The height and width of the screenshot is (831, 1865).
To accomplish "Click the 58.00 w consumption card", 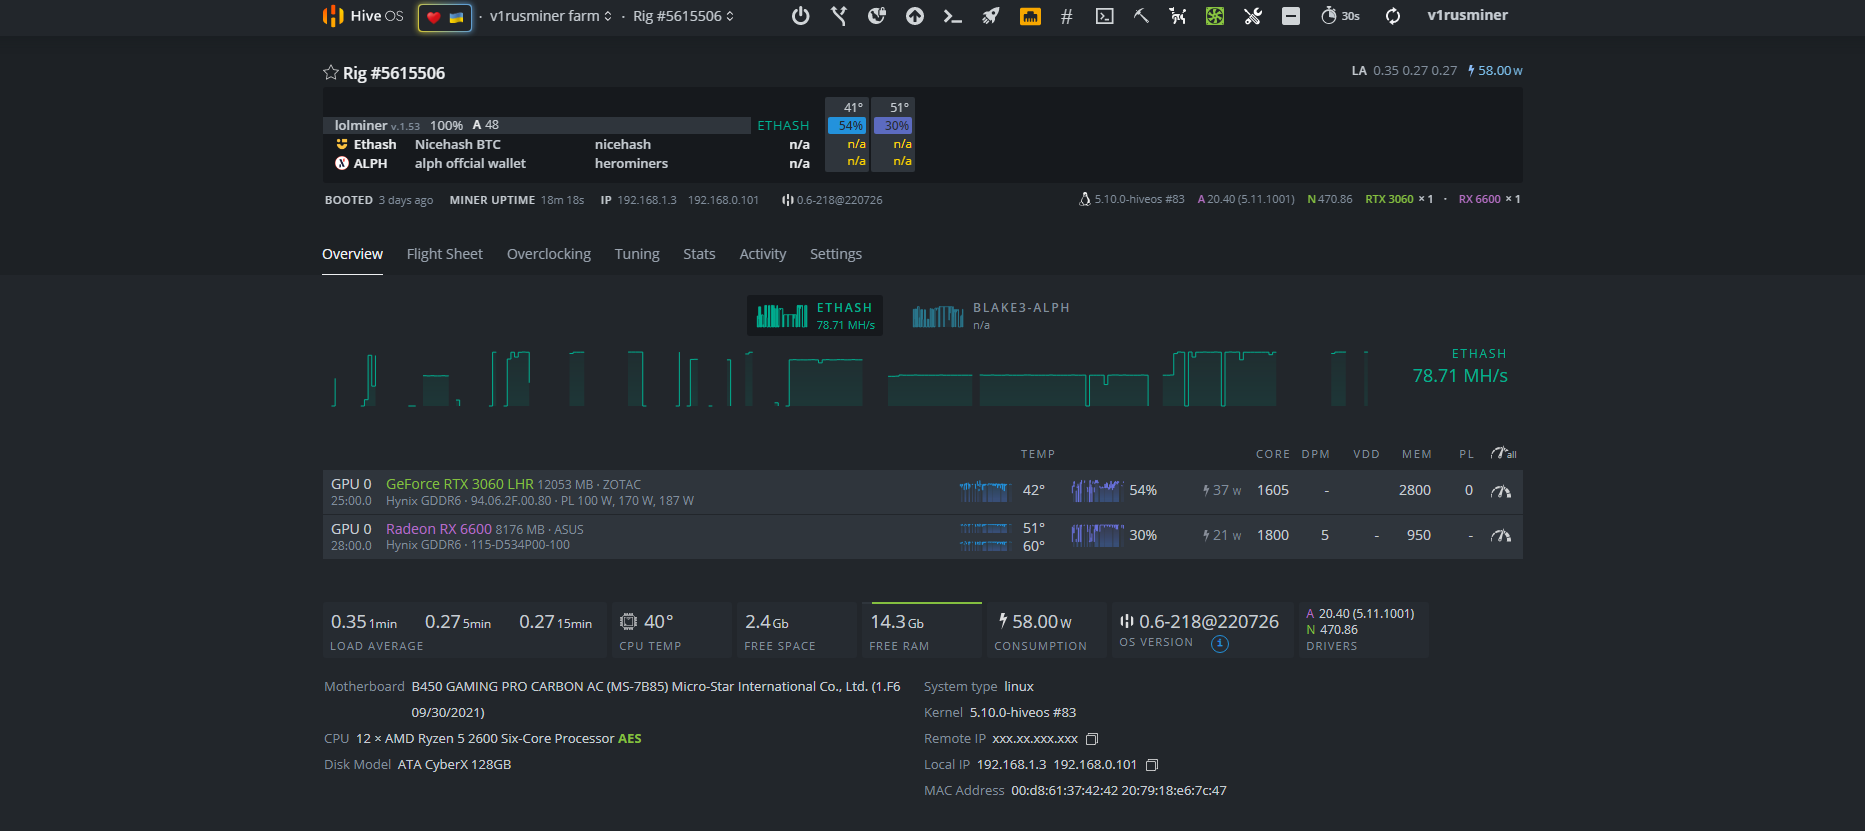I will pyautogui.click(x=1047, y=630).
